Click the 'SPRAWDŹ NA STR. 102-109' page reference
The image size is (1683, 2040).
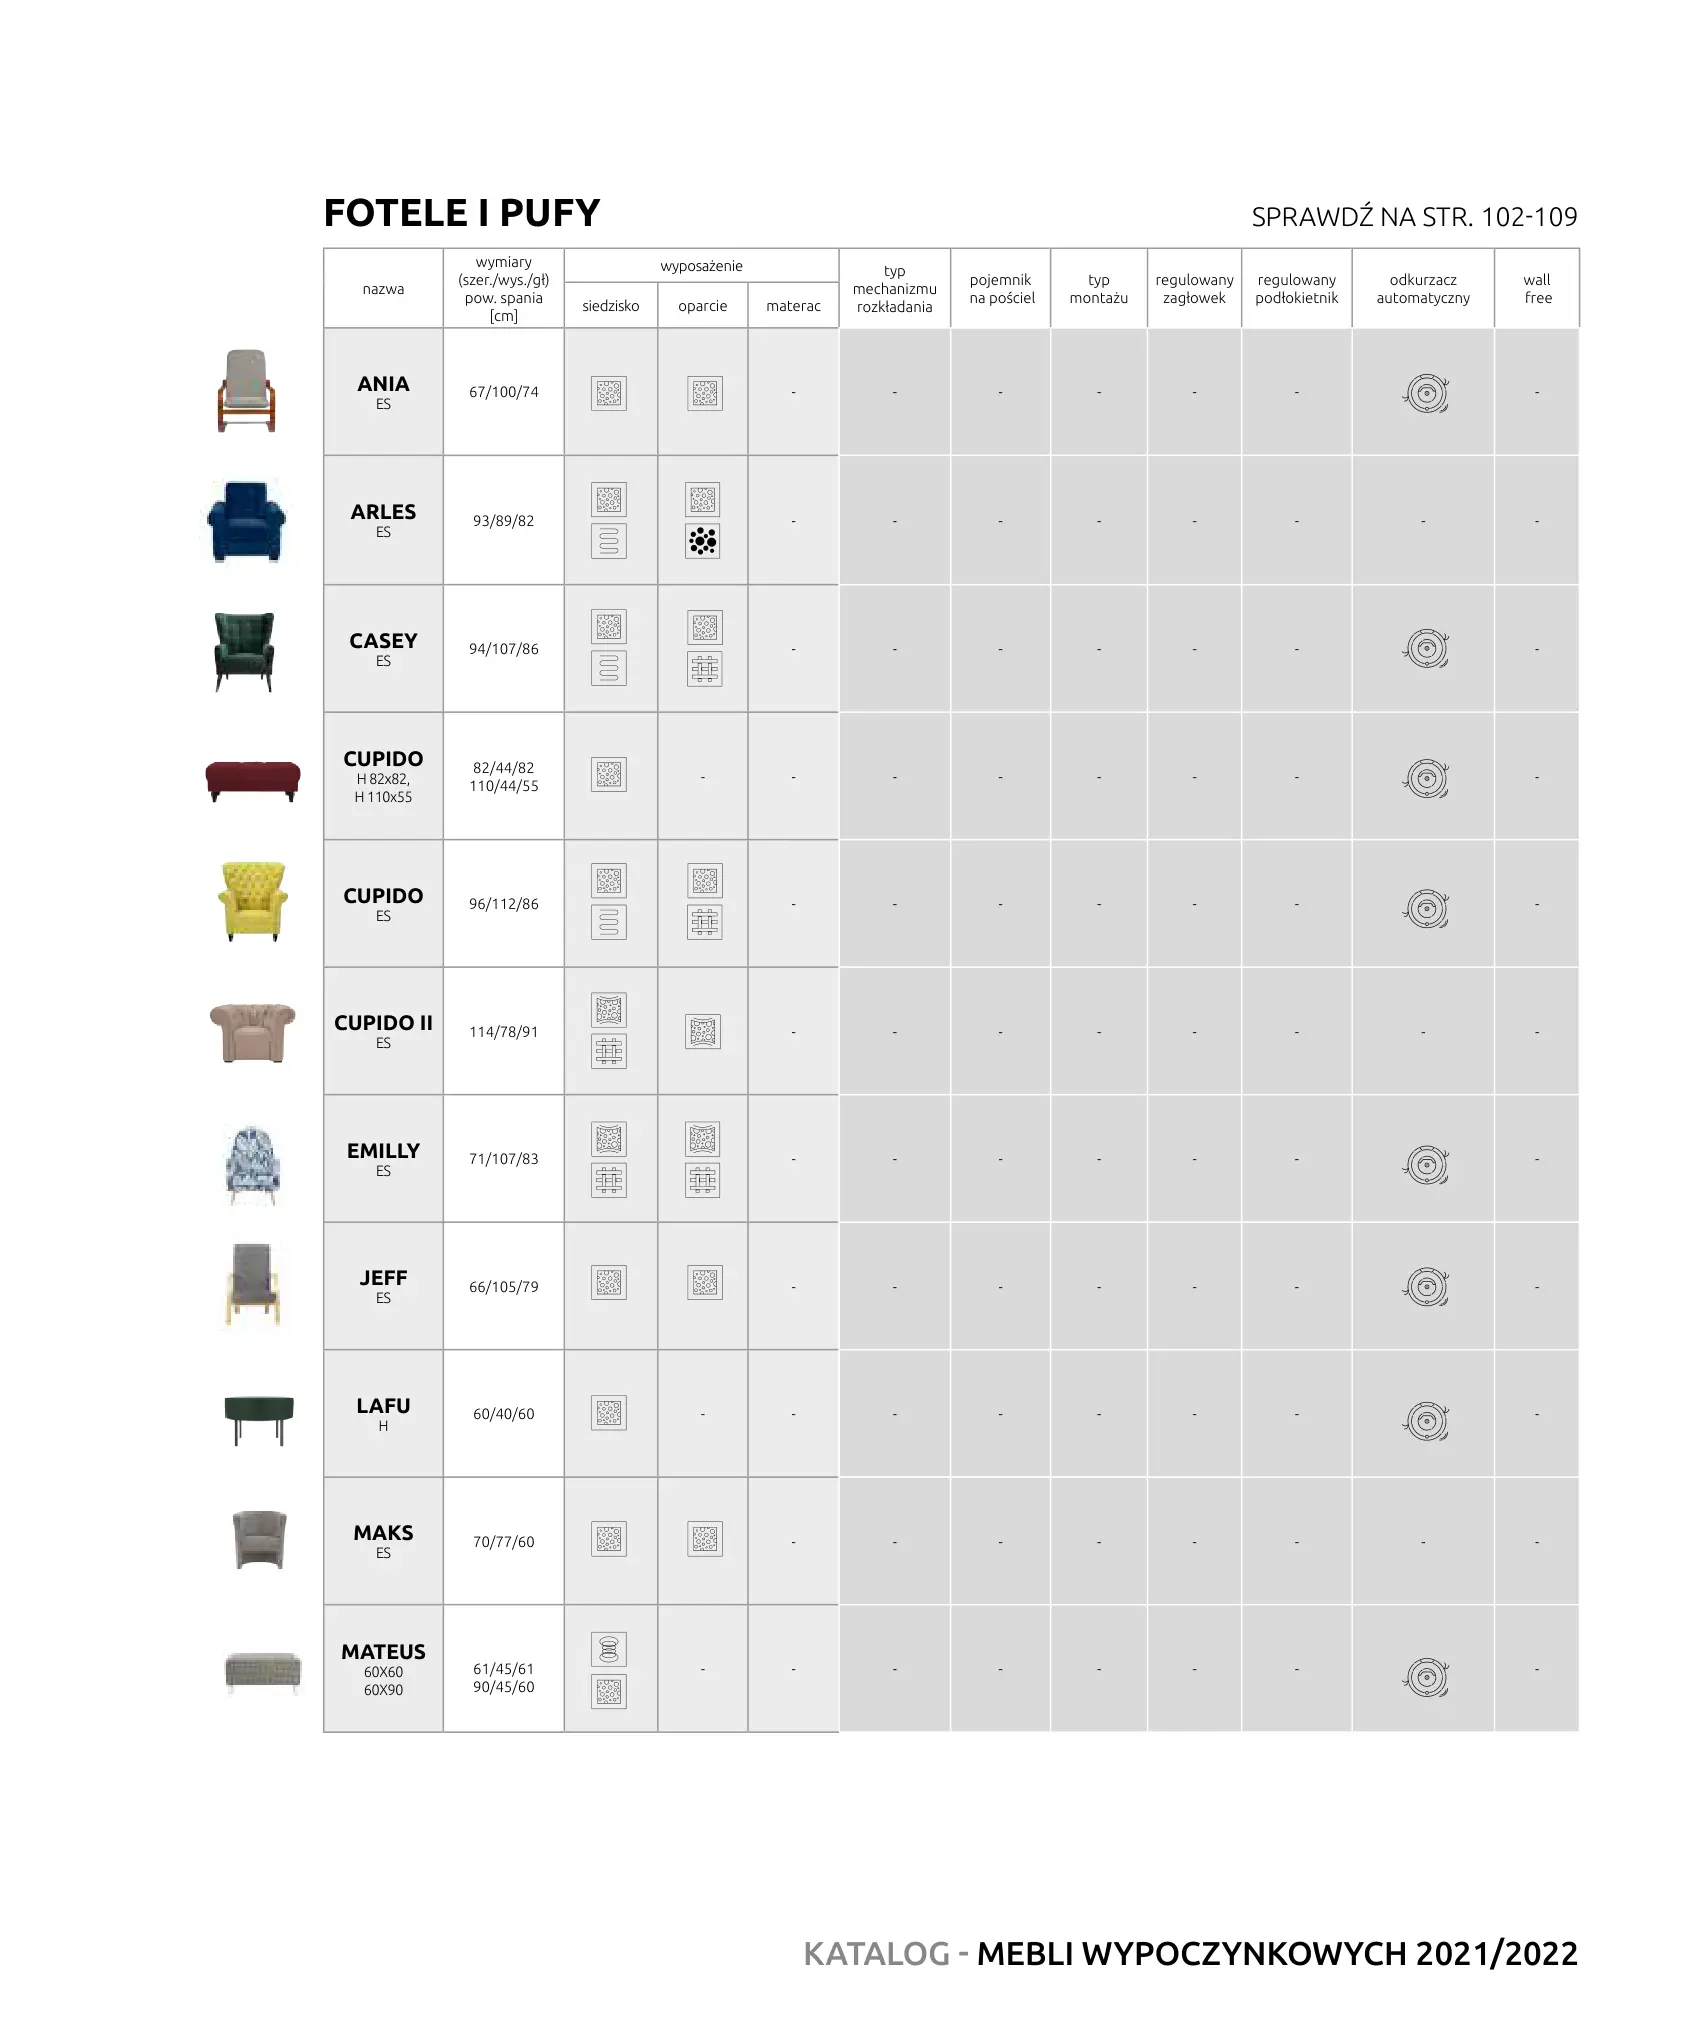click(x=1413, y=217)
